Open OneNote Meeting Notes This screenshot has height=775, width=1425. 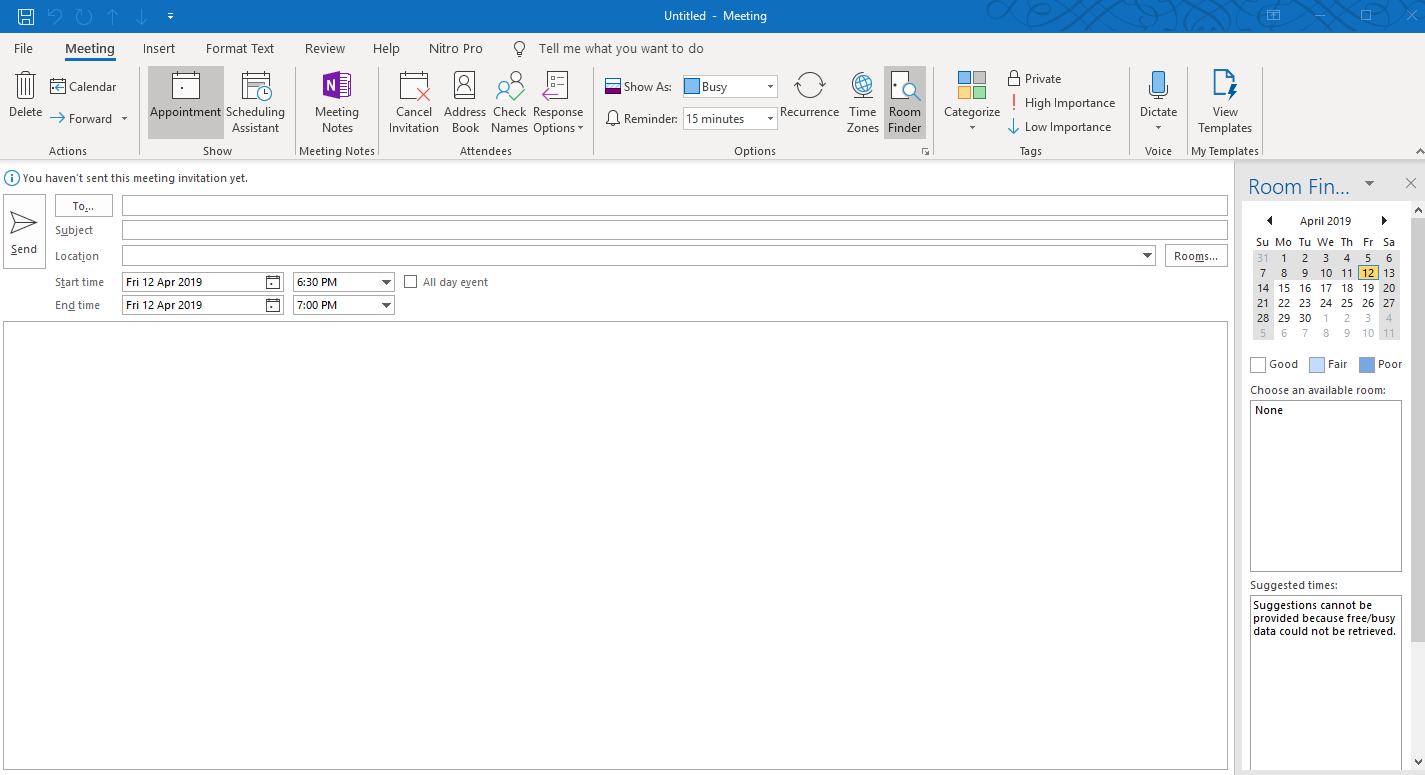point(337,102)
